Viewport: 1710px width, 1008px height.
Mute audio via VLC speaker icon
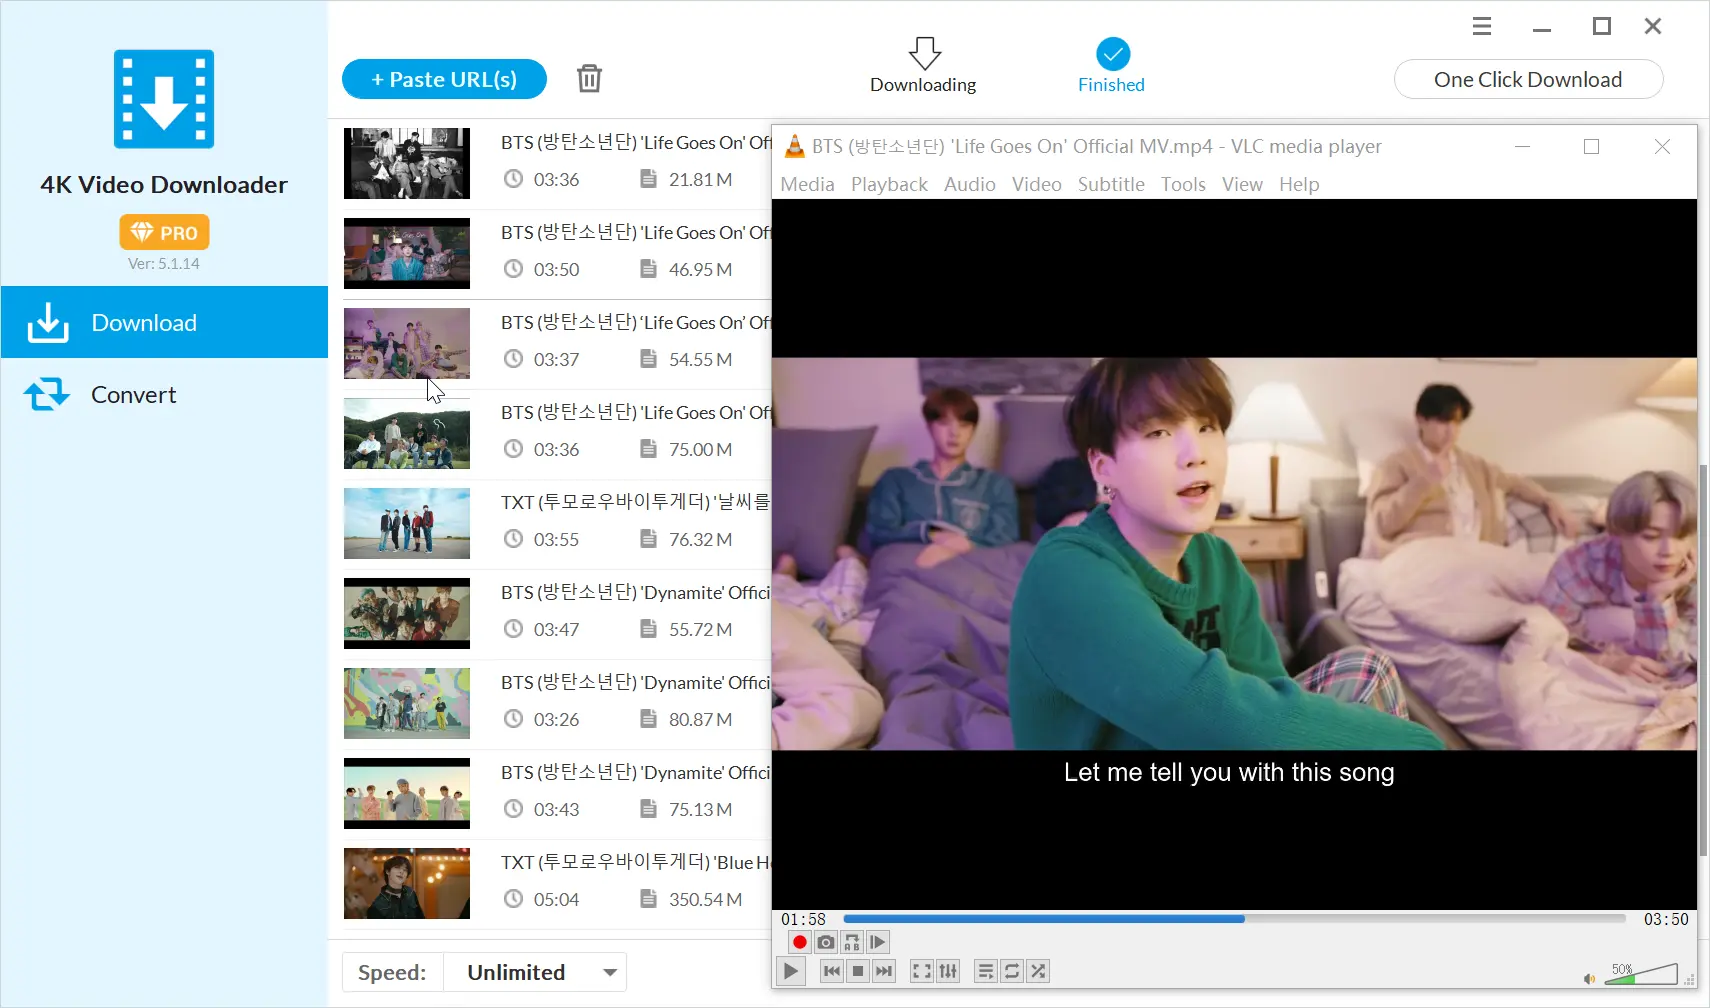(x=1589, y=978)
